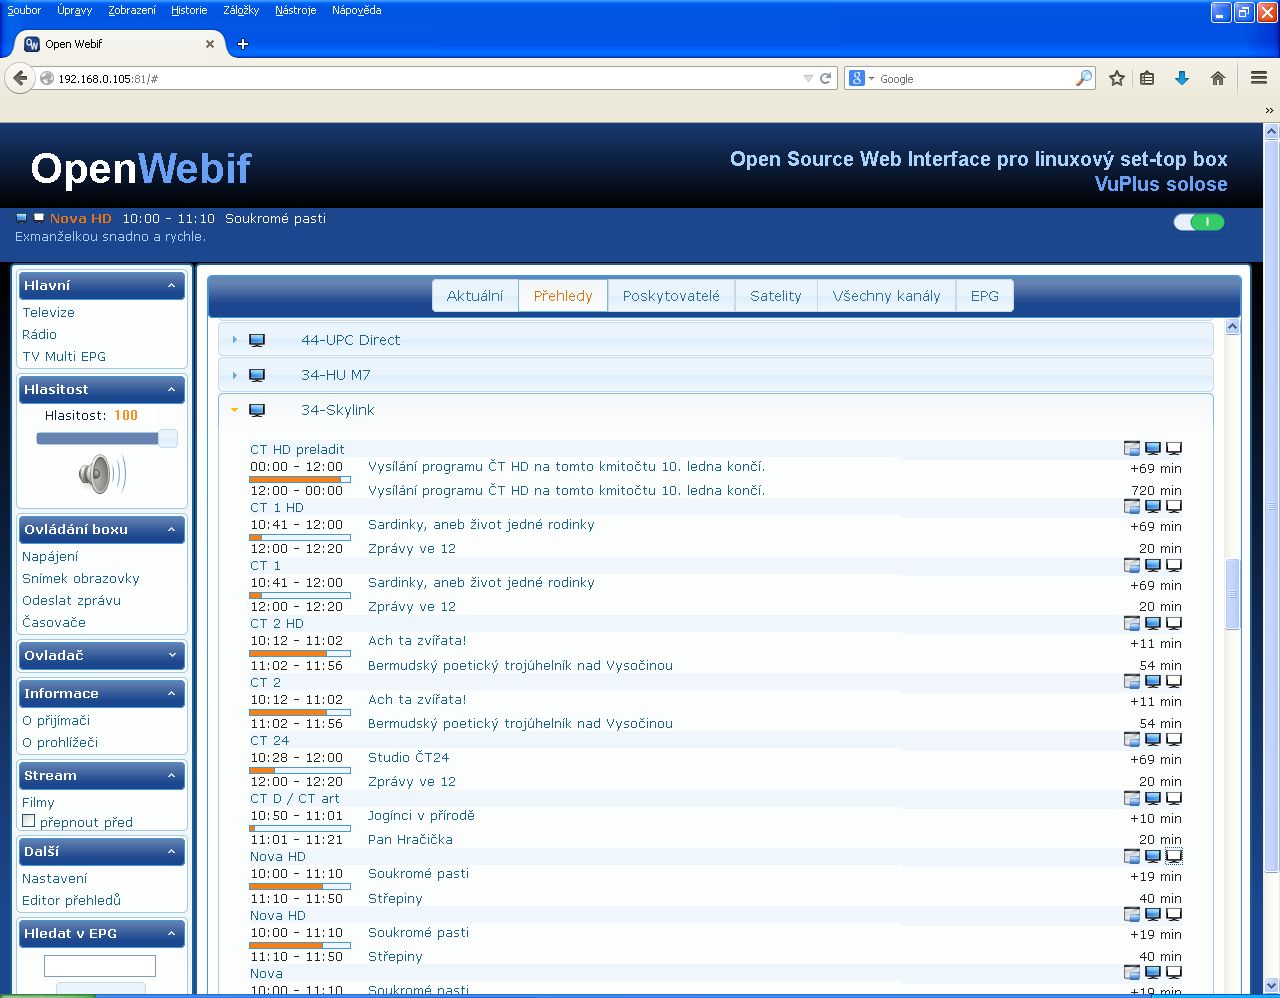The width and height of the screenshot is (1280, 998).
Task: Reload the page with refresh icon
Action: (826, 78)
